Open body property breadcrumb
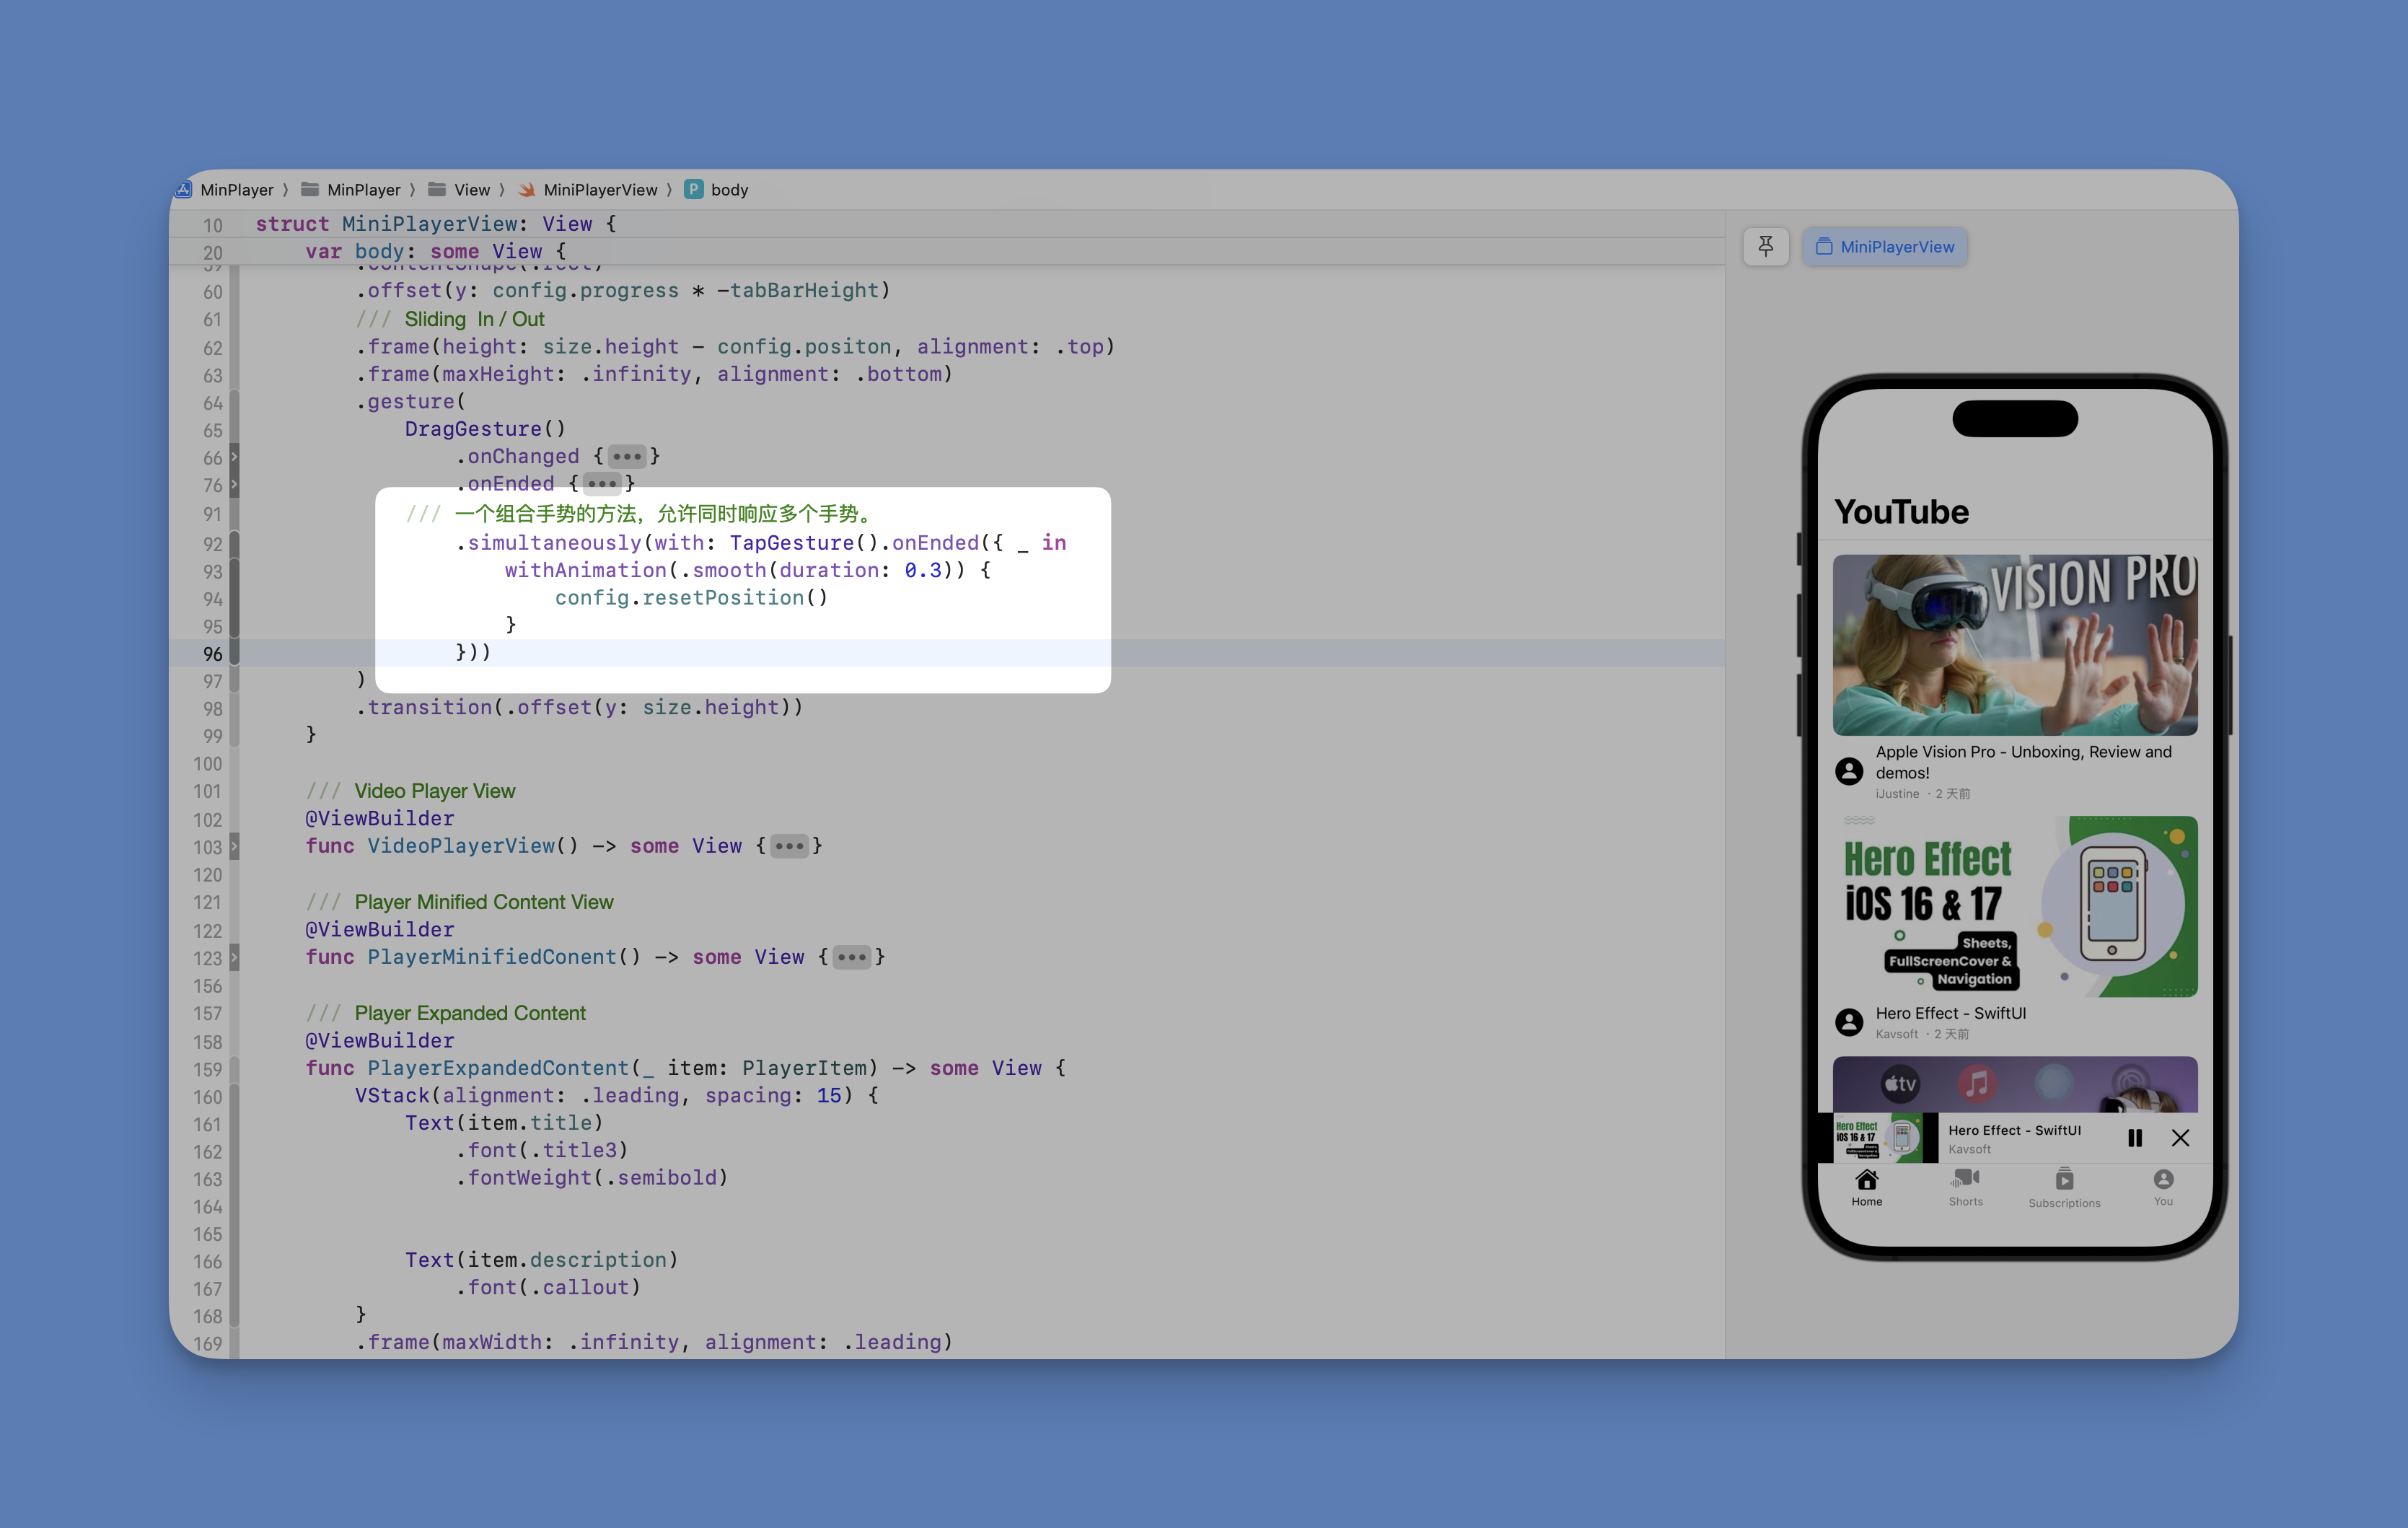Viewport: 2408px width, 1528px height. pos(716,190)
